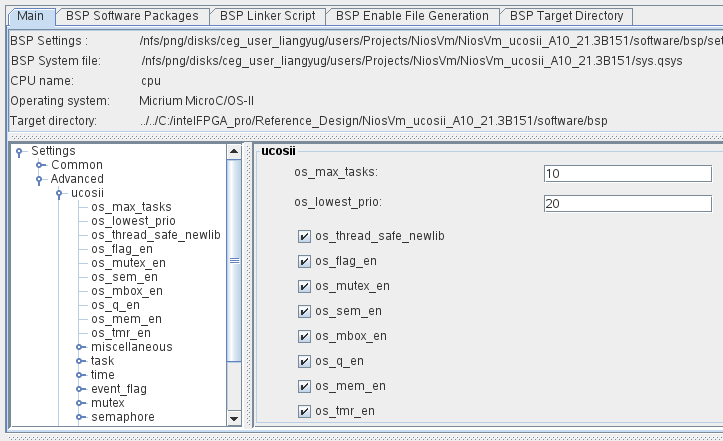
Task: Select os_lowest_prio tree item
Action: click(133, 221)
